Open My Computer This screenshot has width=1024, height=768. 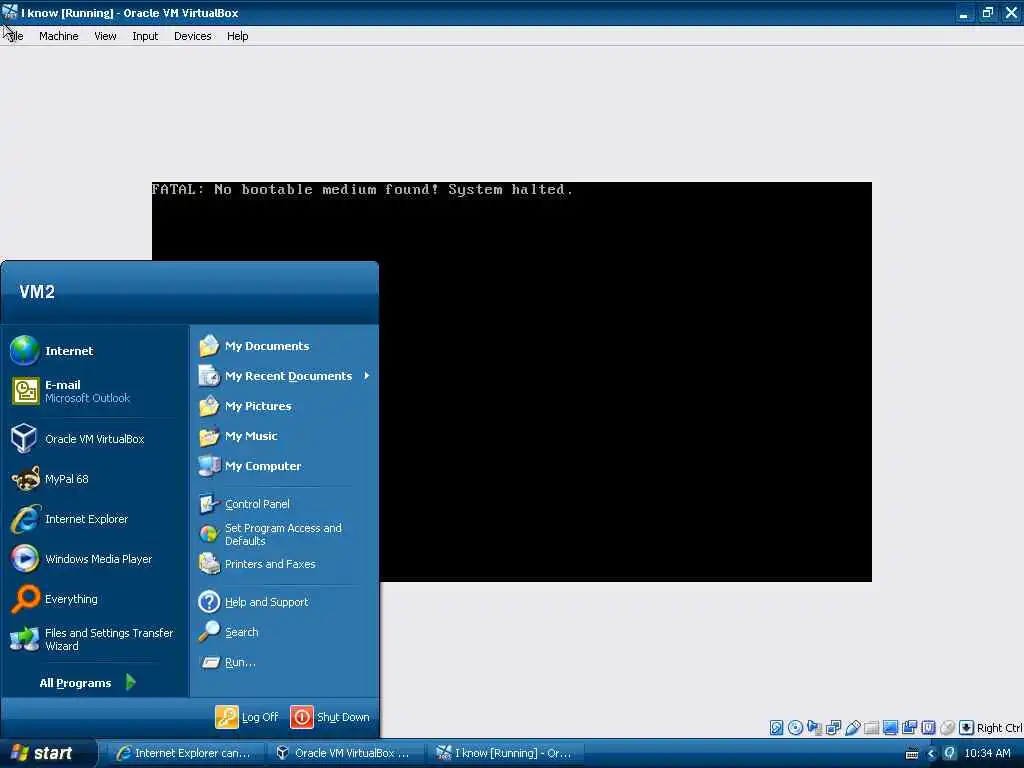tap(284, 466)
